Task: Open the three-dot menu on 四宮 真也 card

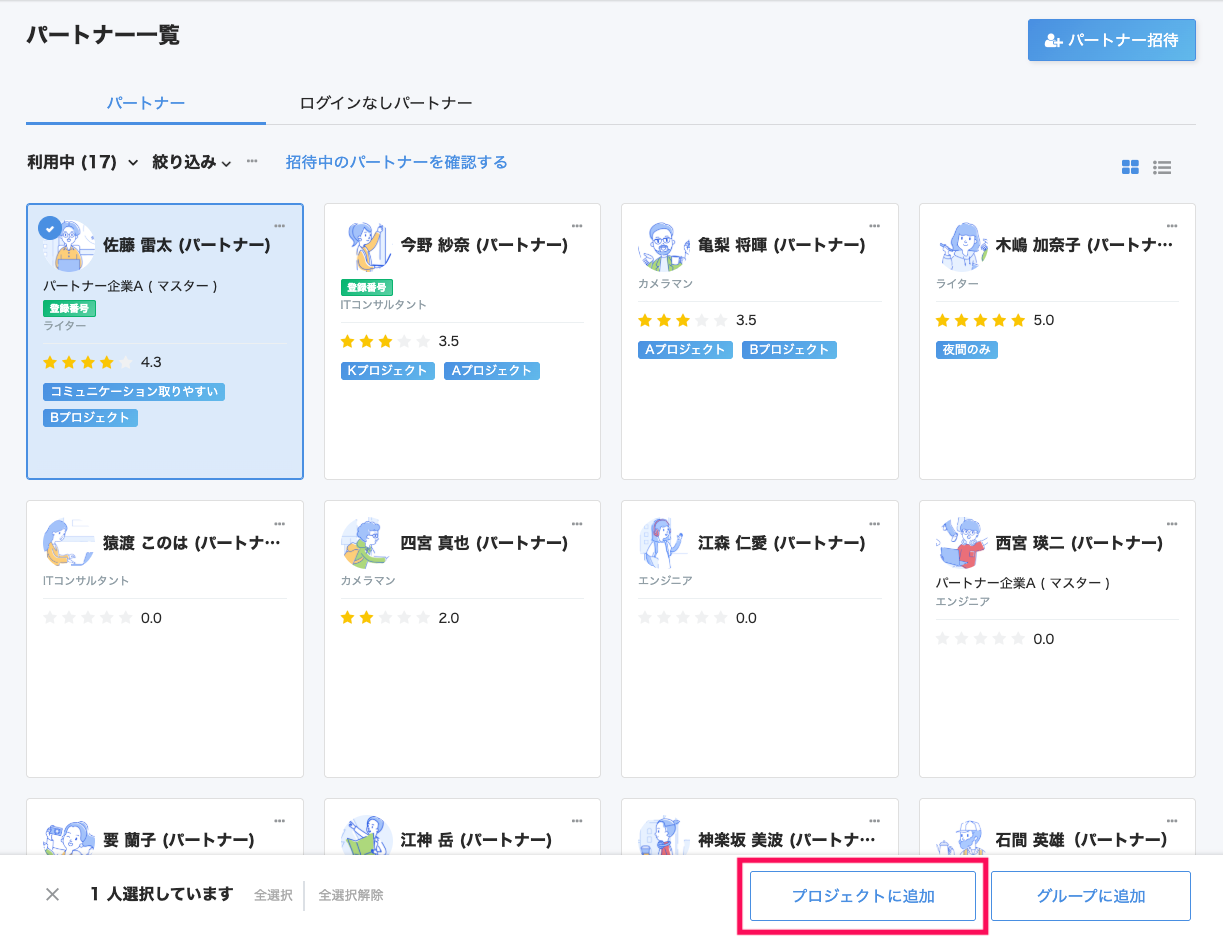Action: click(x=577, y=523)
